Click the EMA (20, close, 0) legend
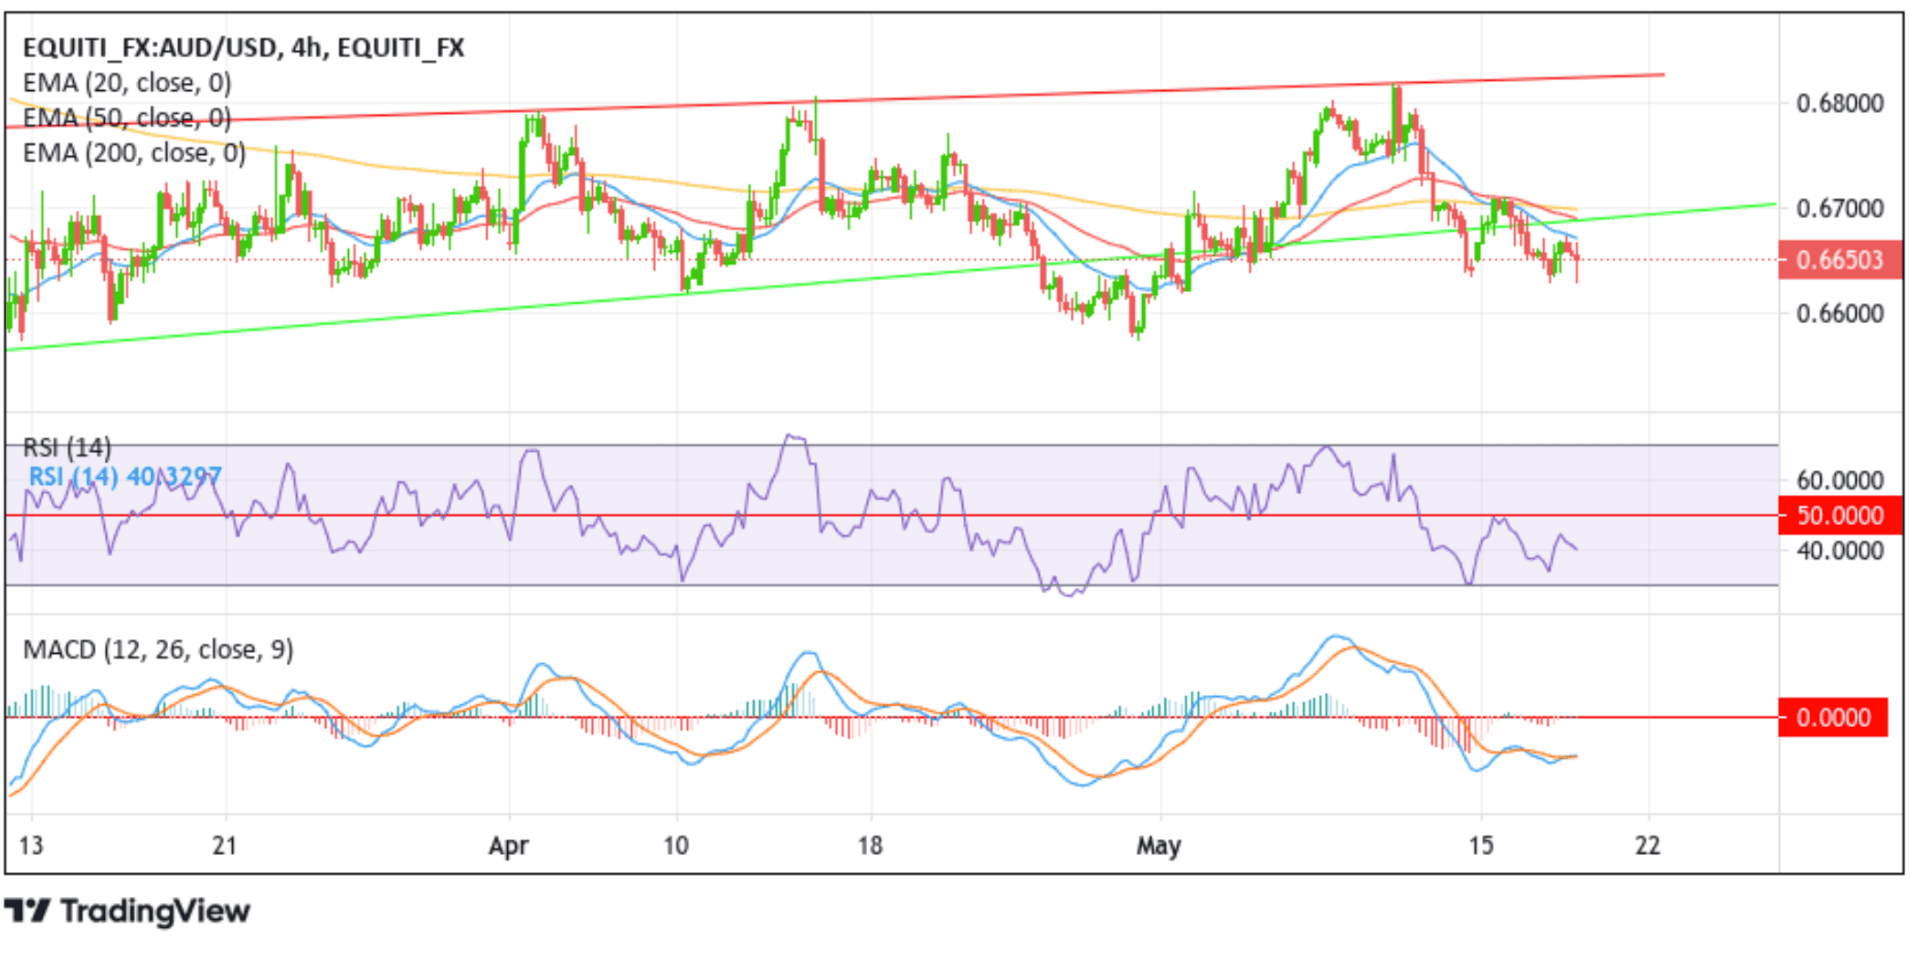Screen dimensions: 1910x958 tap(127, 83)
